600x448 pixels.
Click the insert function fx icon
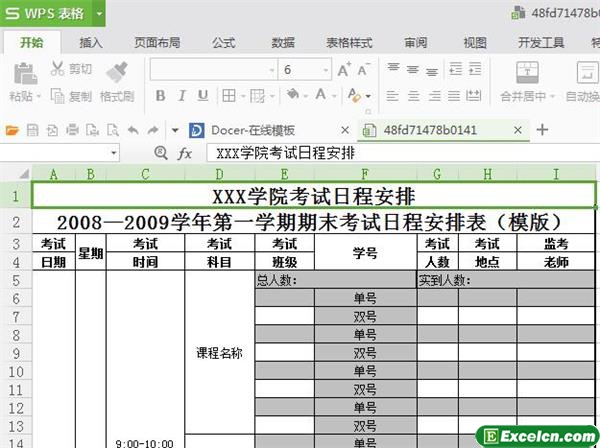click(x=184, y=153)
